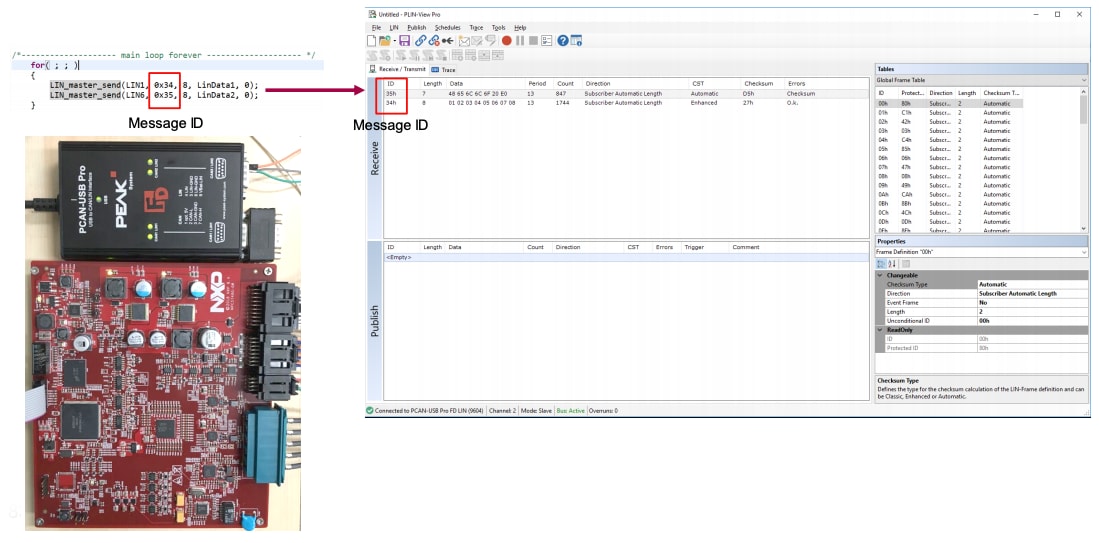Pause the trace recording
This screenshot has height=543, width=1099.
point(520,41)
